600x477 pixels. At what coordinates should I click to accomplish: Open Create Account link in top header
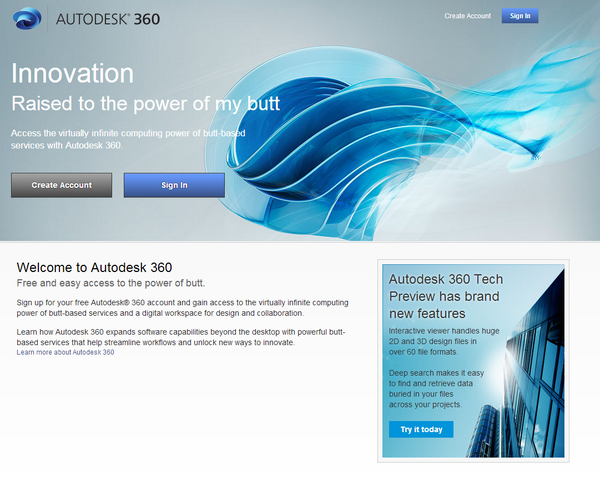468,16
